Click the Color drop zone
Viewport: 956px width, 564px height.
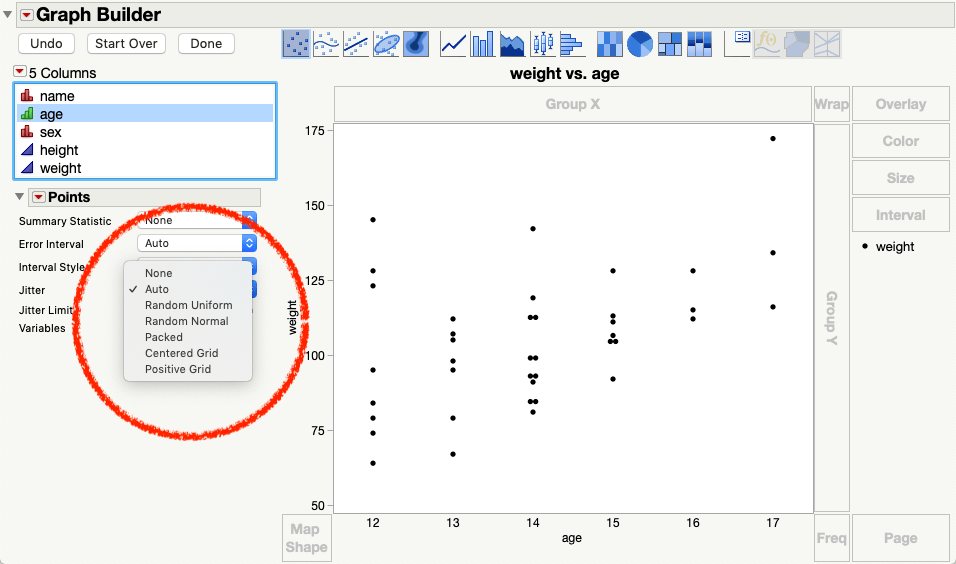[901, 141]
